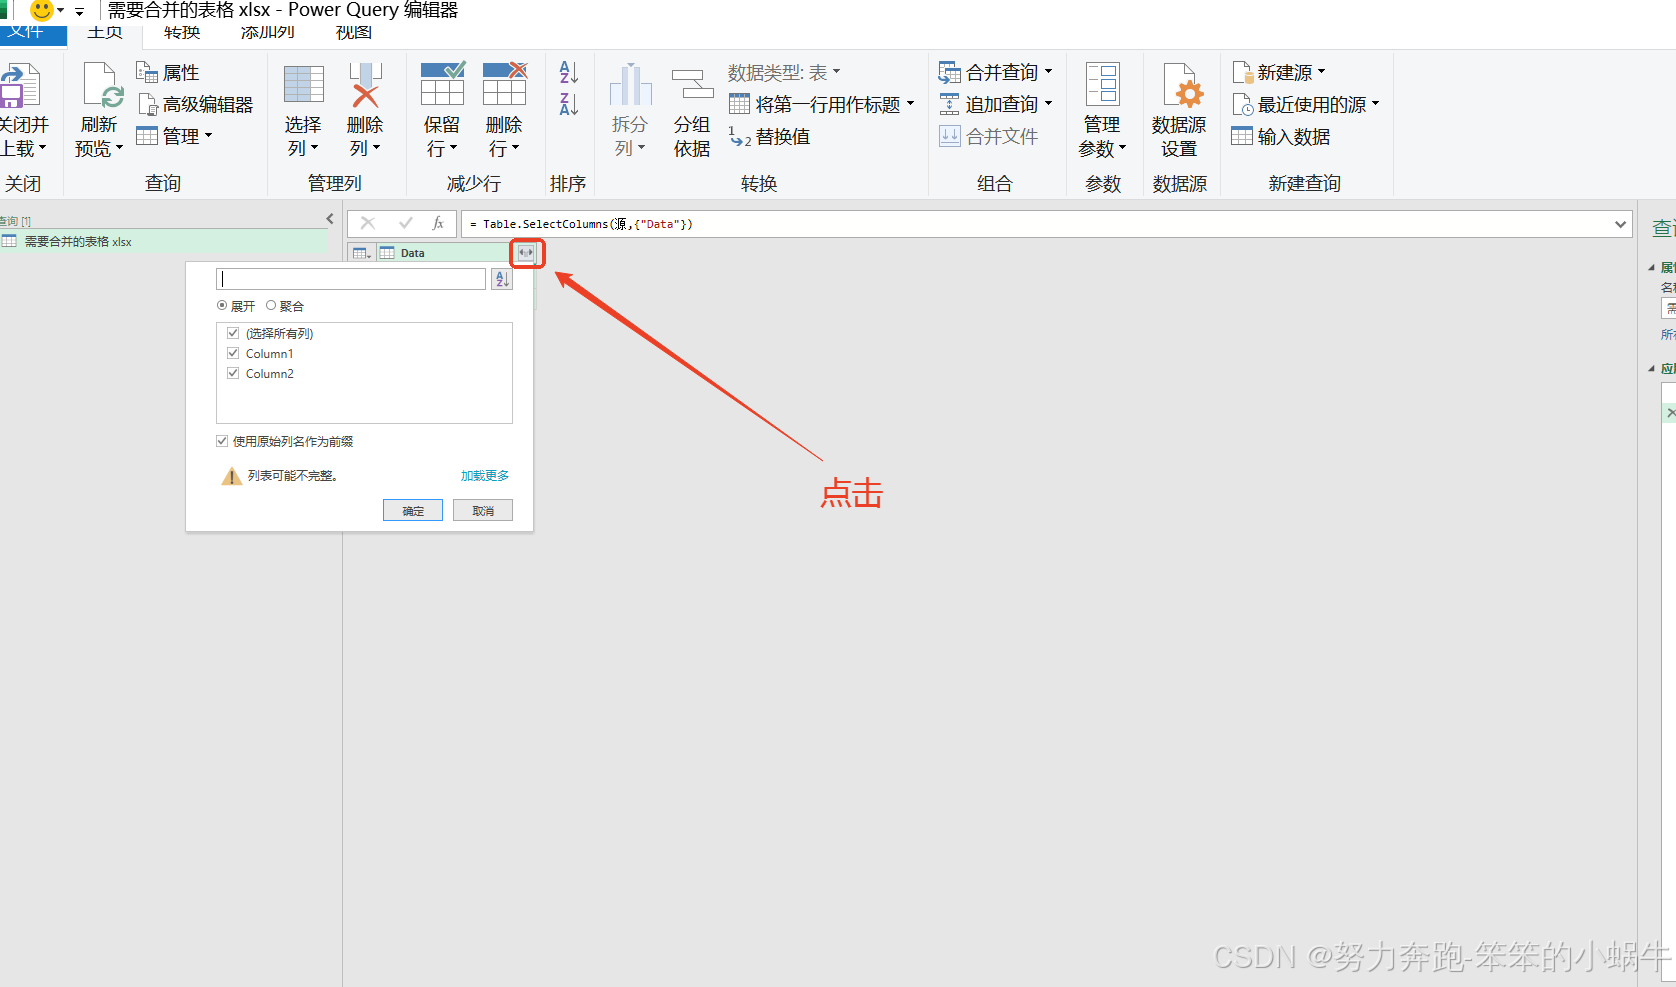Sort ascending with the A-Z icon

coord(569,72)
